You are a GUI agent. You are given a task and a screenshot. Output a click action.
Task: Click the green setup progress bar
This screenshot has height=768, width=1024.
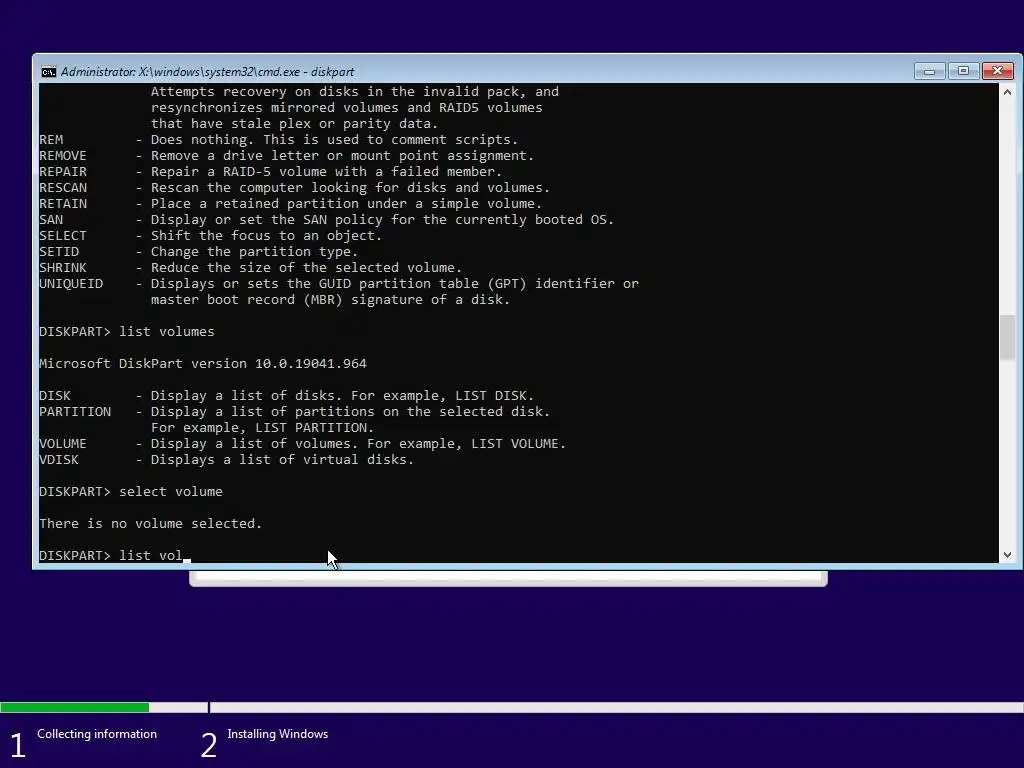pyautogui.click(x=74, y=707)
